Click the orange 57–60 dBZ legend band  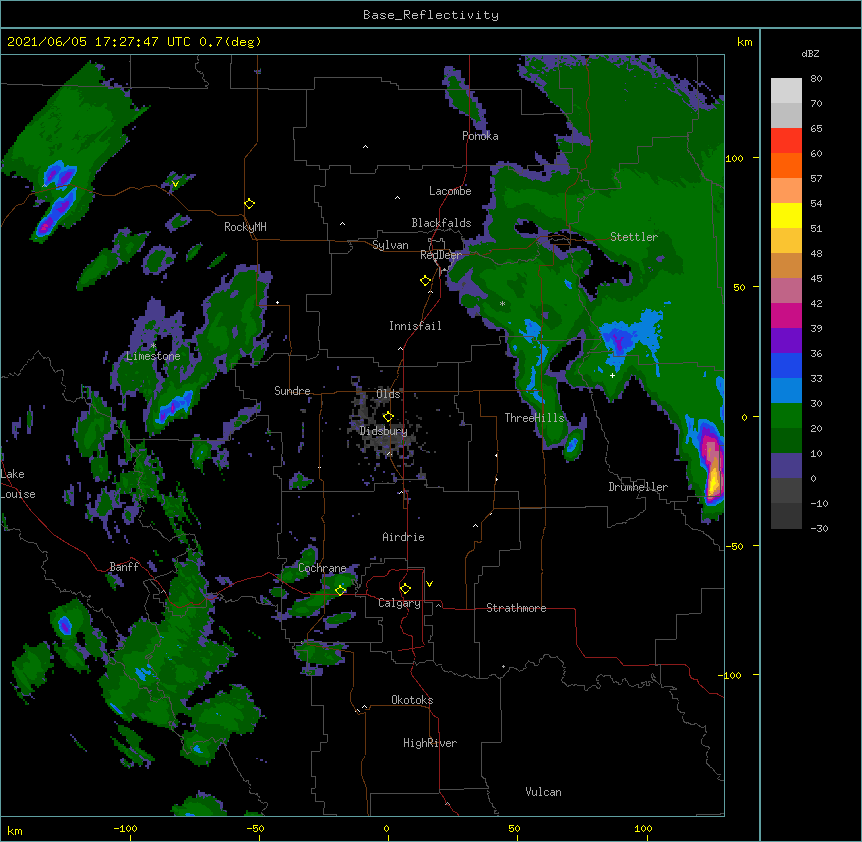(786, 166)
